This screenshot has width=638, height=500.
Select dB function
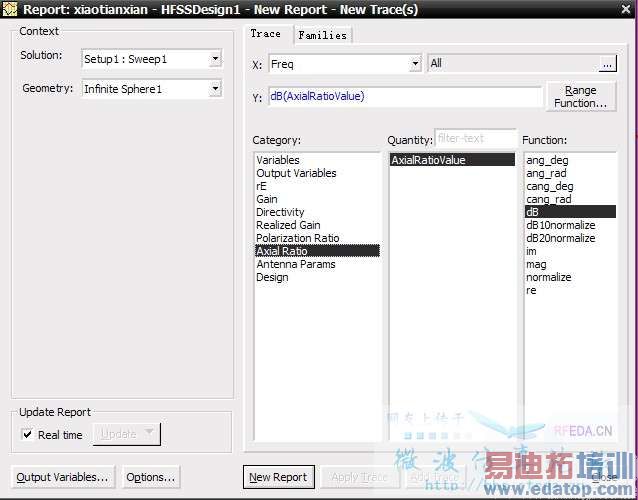coord(570,212)
